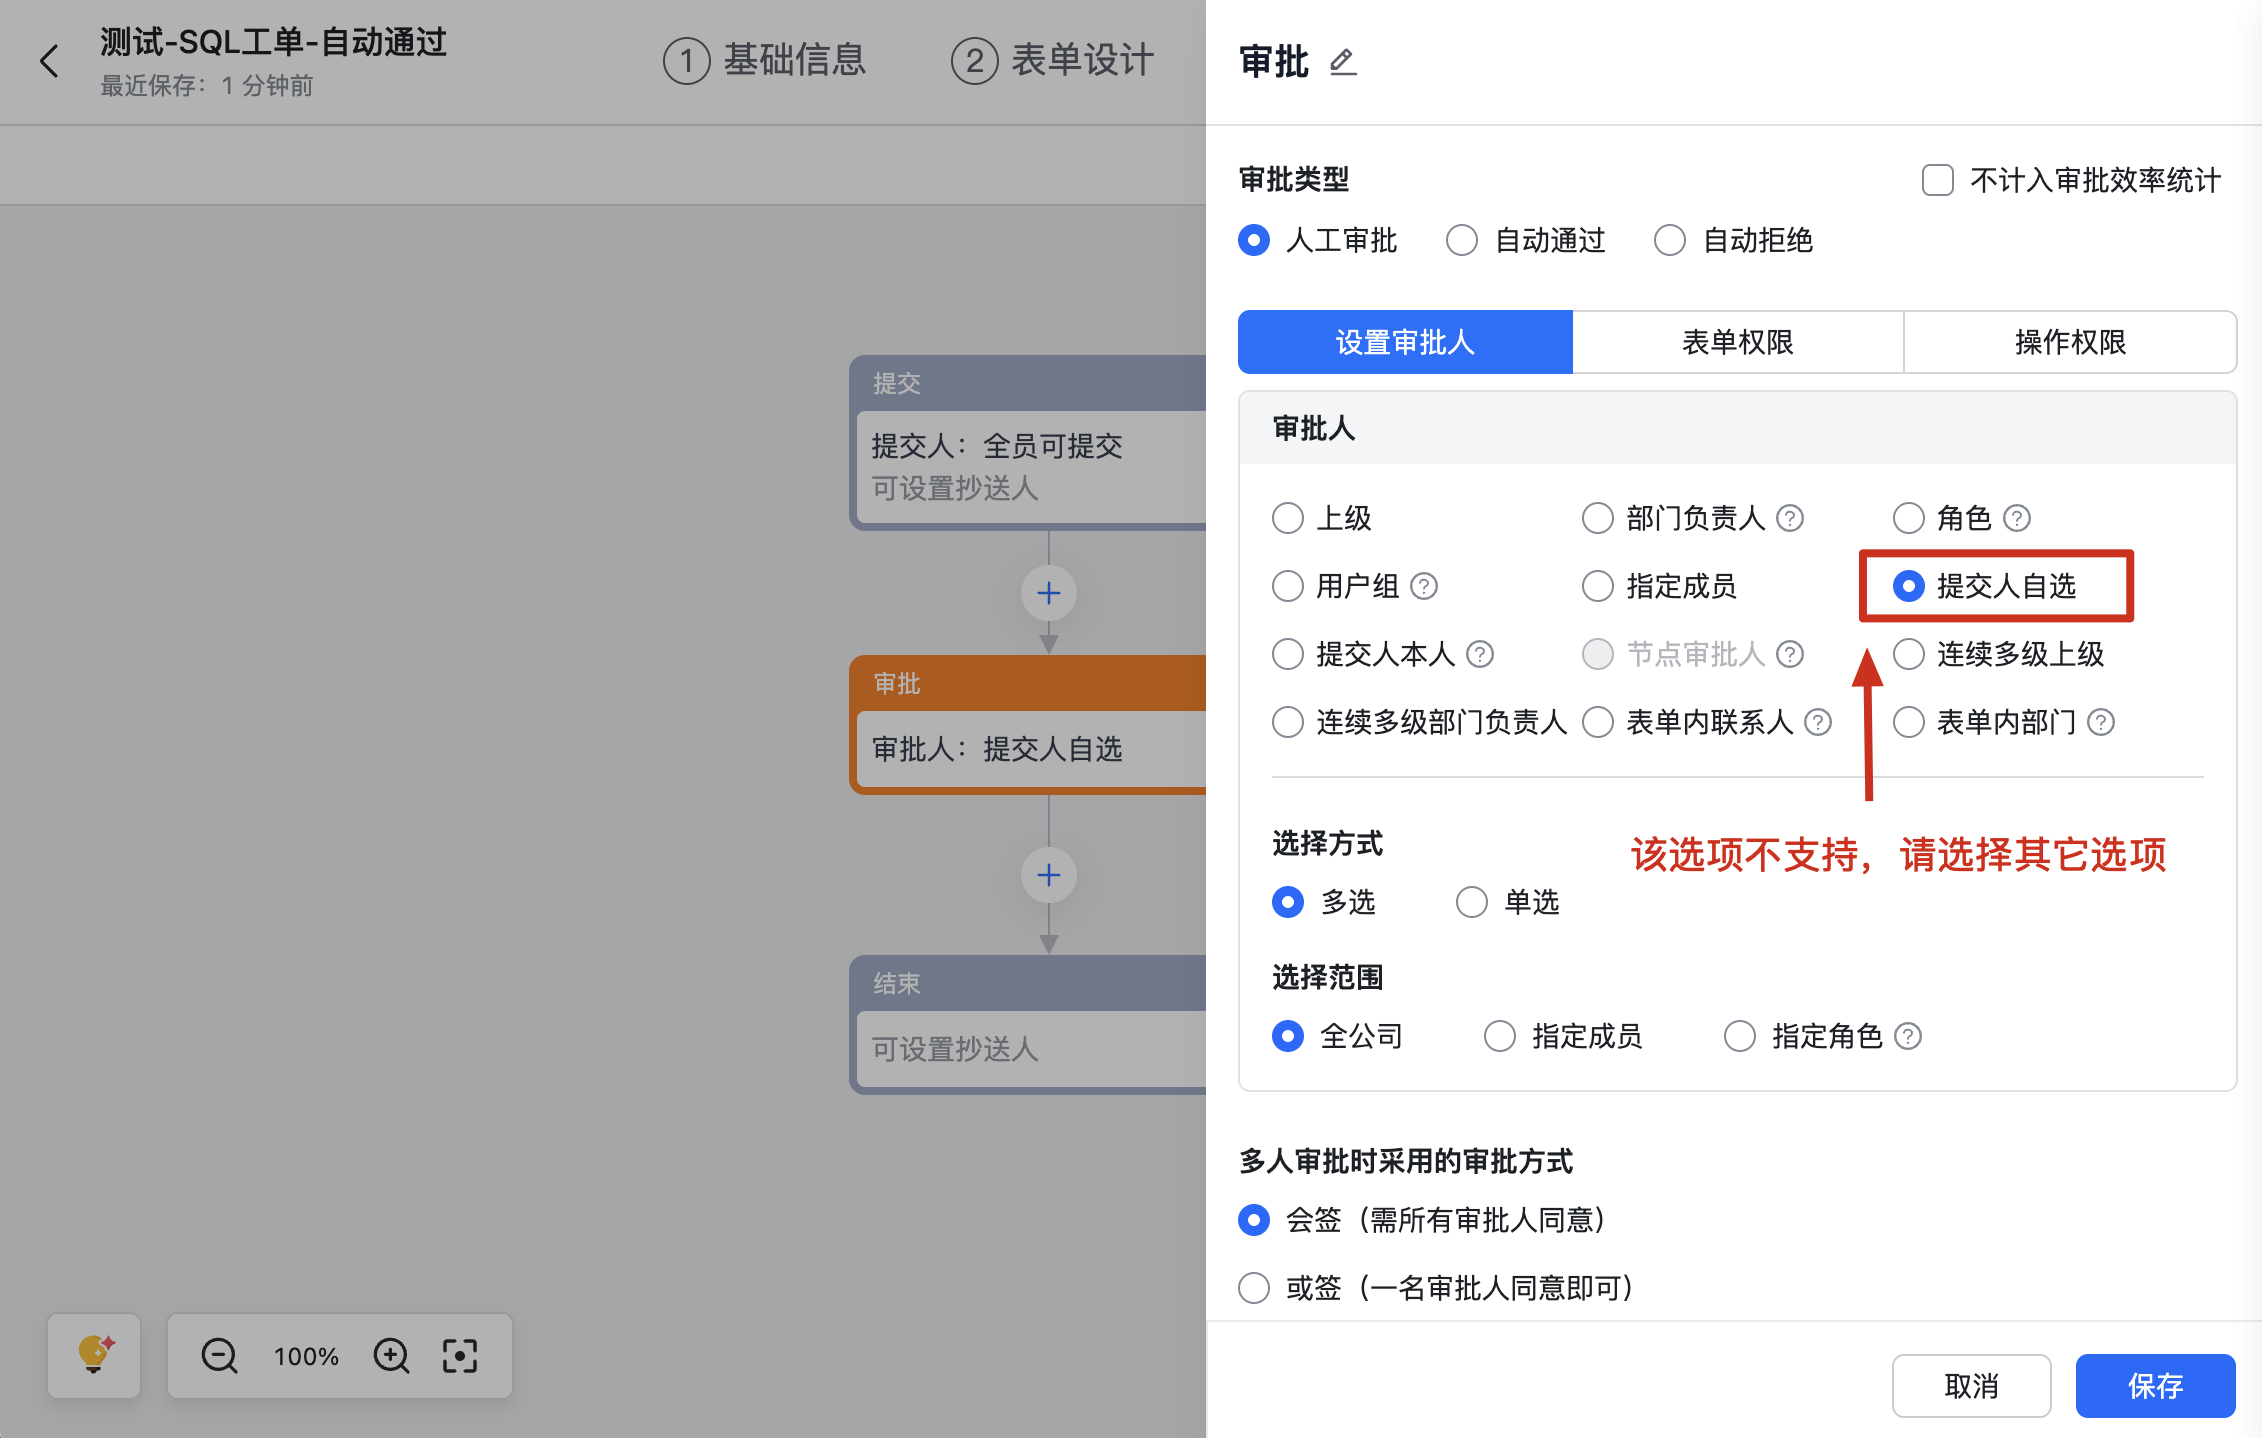Click the 保存 button

[x=2154, y=1385]
